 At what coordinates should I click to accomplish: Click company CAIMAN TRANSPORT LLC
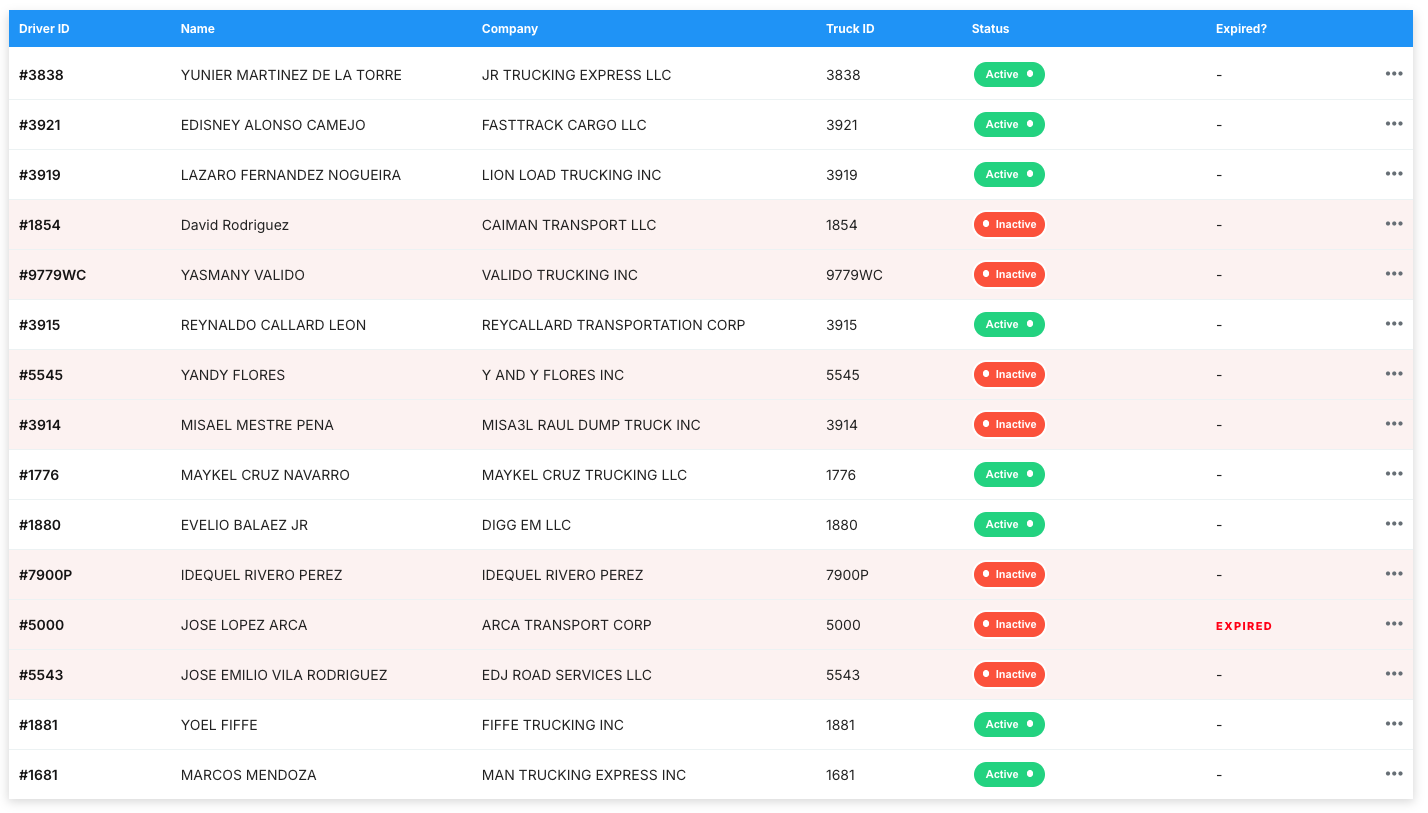[569, 225]
